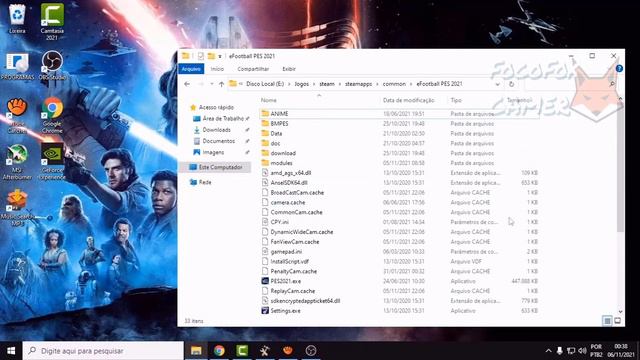The width and height of the screenshot is (640, 360).
Task: Select Rede in navigation pane
Action: (x=205, y=182)
